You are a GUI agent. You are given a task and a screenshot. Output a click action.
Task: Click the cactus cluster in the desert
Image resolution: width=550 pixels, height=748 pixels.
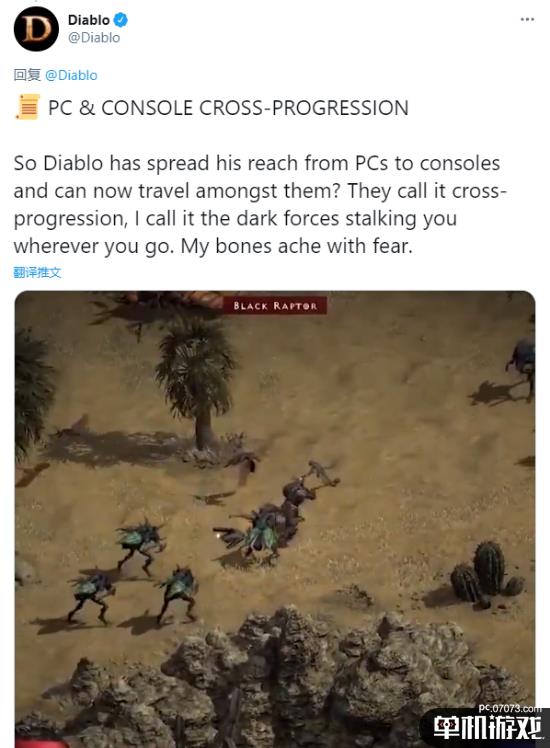click(x=486, y=575)
